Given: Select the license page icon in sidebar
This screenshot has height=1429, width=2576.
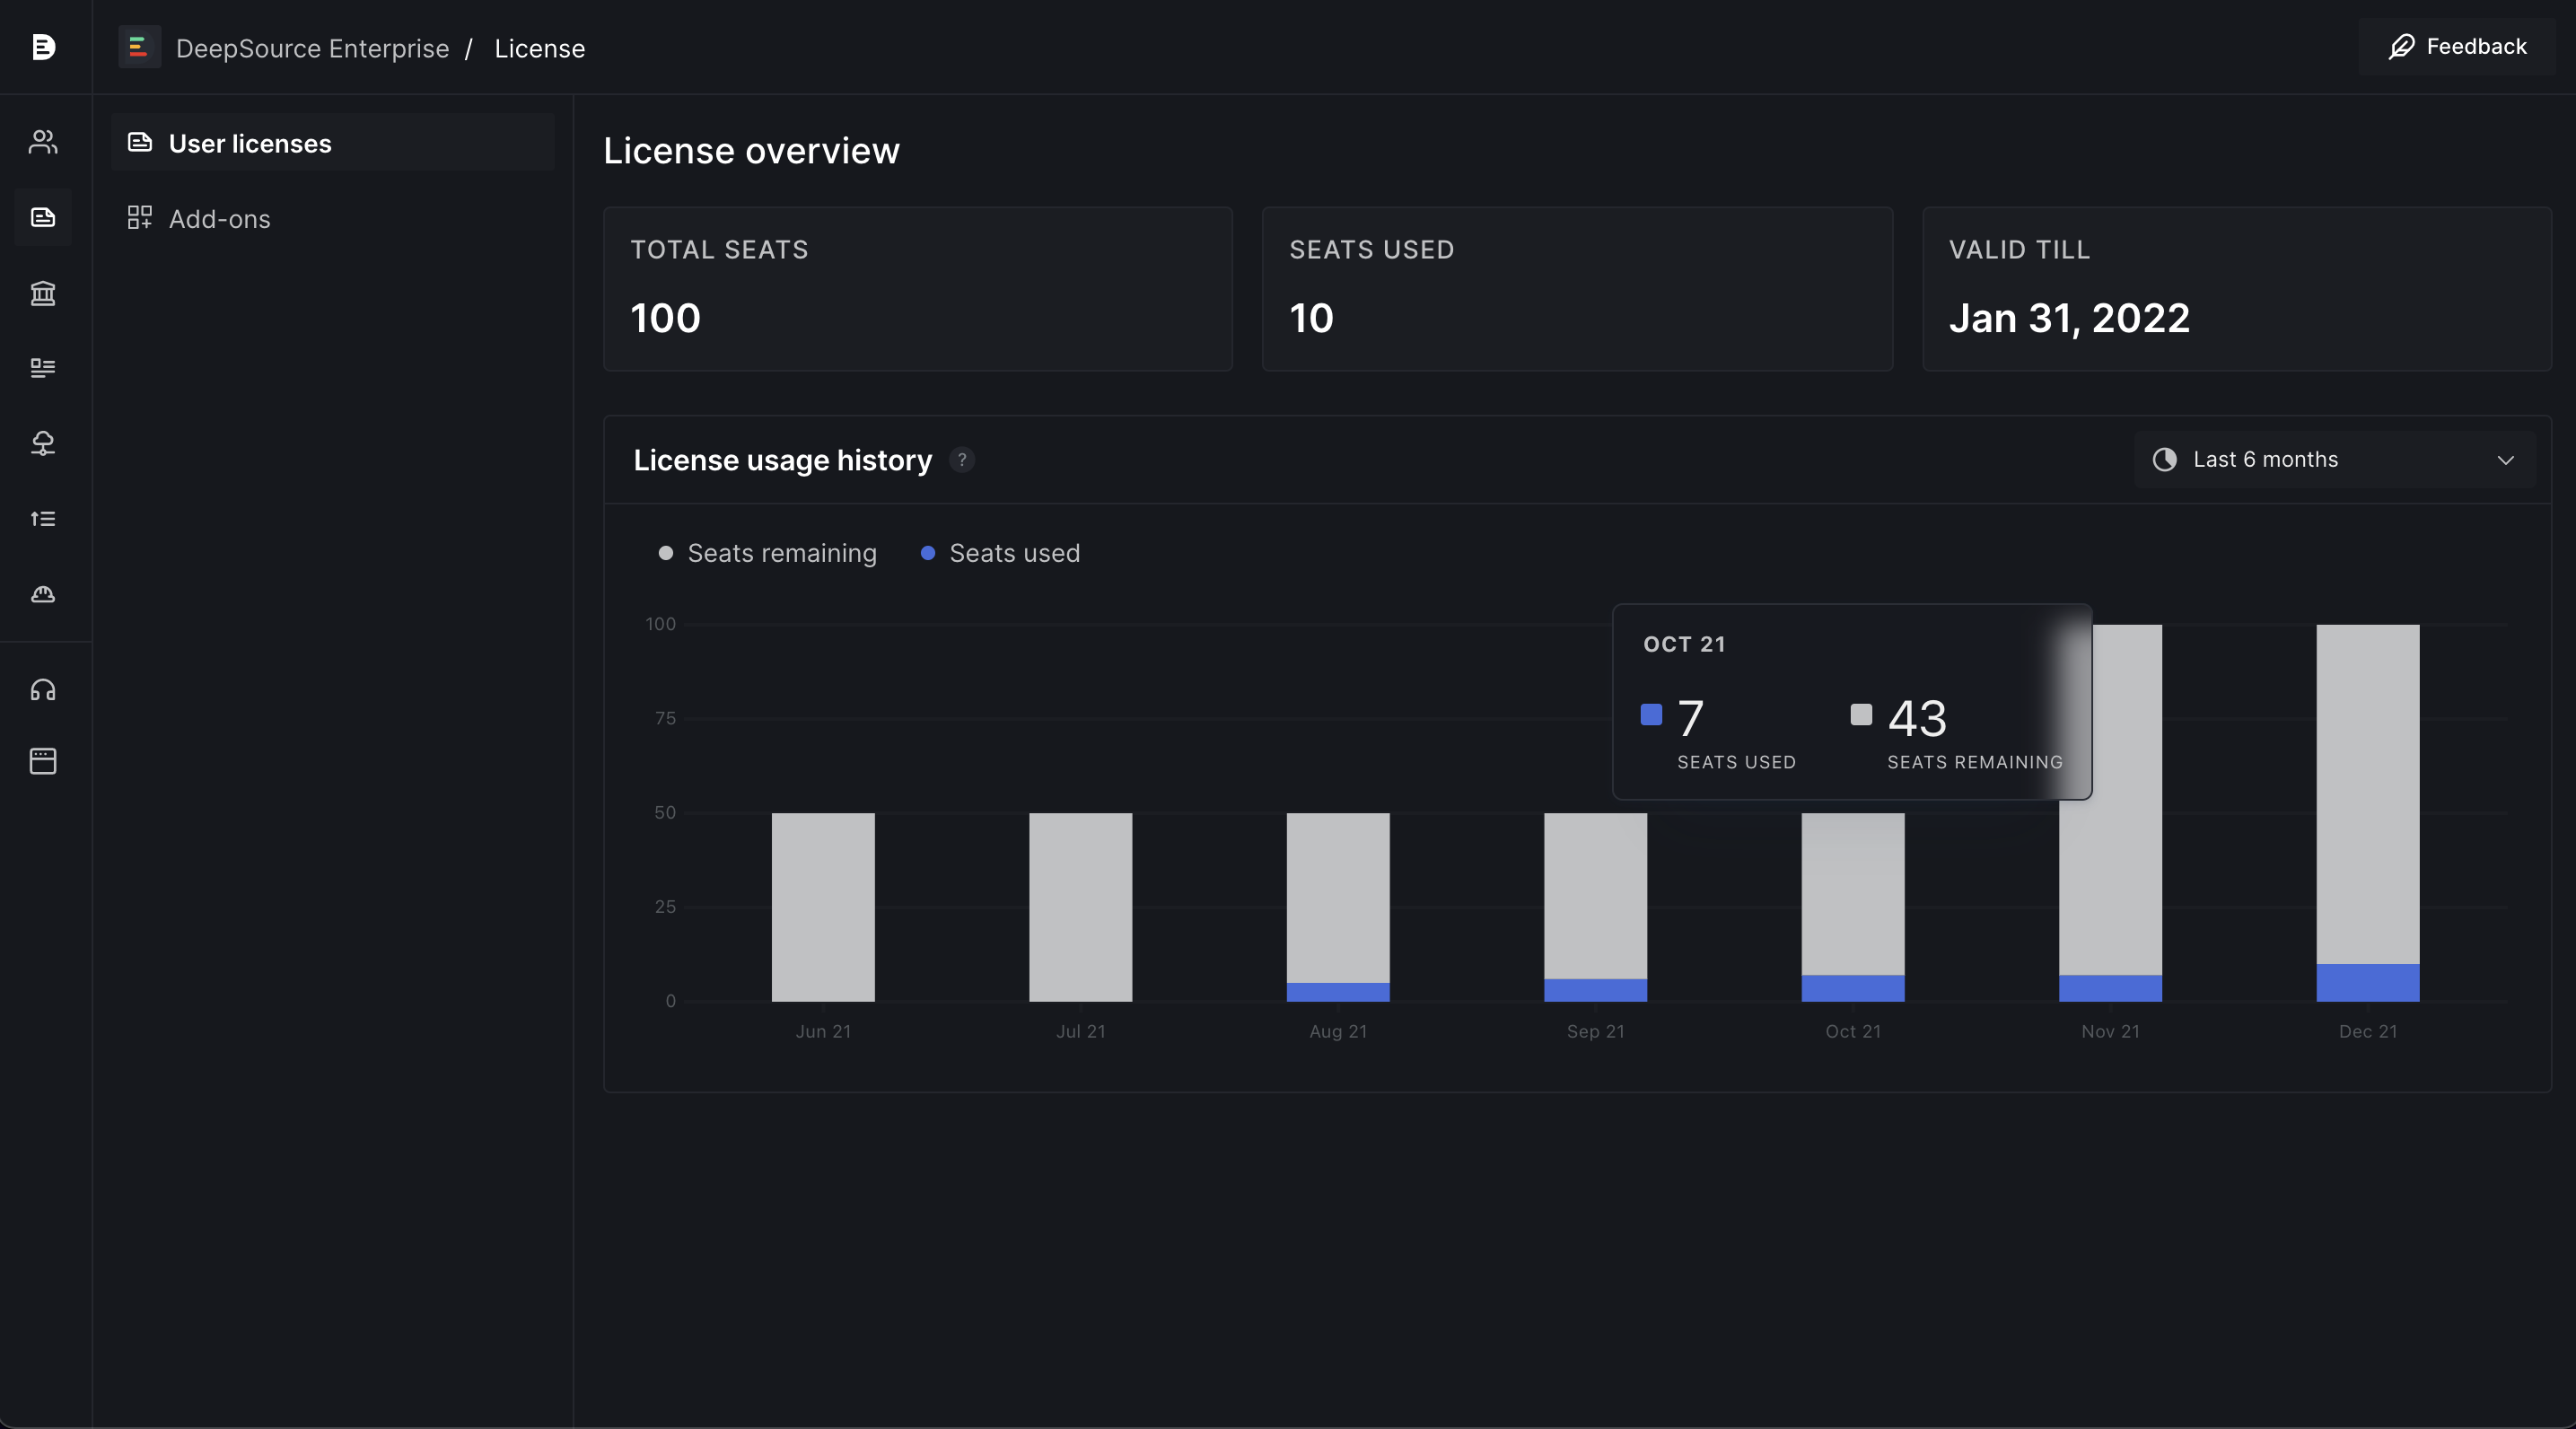Looking at the screenshot, I should [43, 218].
